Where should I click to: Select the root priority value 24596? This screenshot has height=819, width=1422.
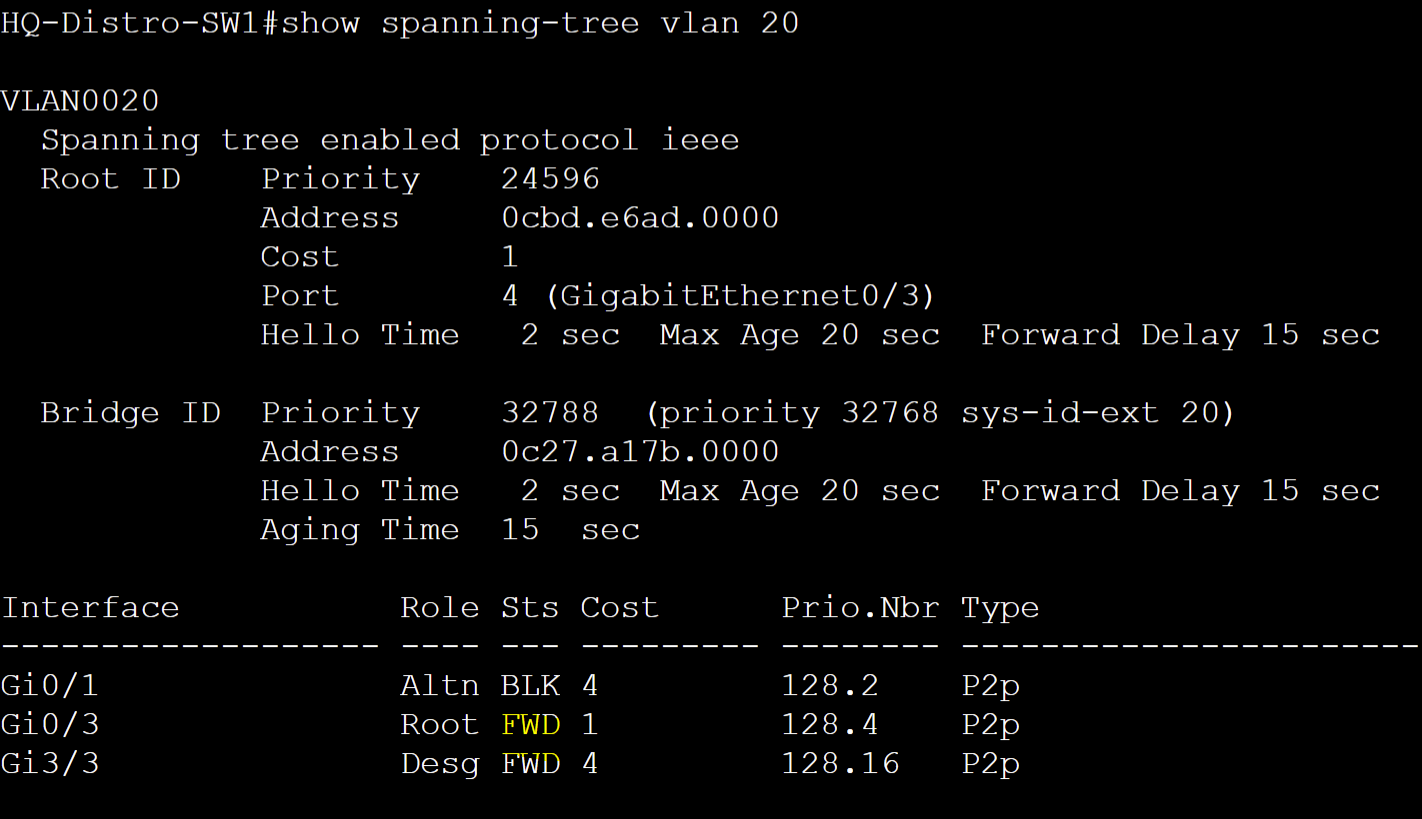[x=550, y=179]
